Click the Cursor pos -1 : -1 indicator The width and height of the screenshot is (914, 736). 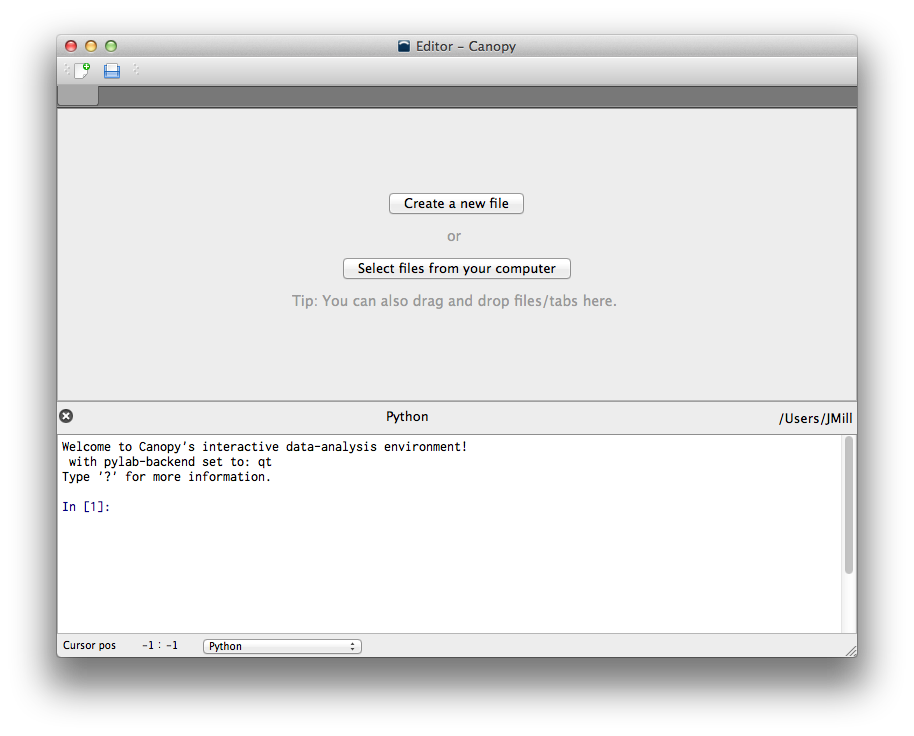point(120,645)
